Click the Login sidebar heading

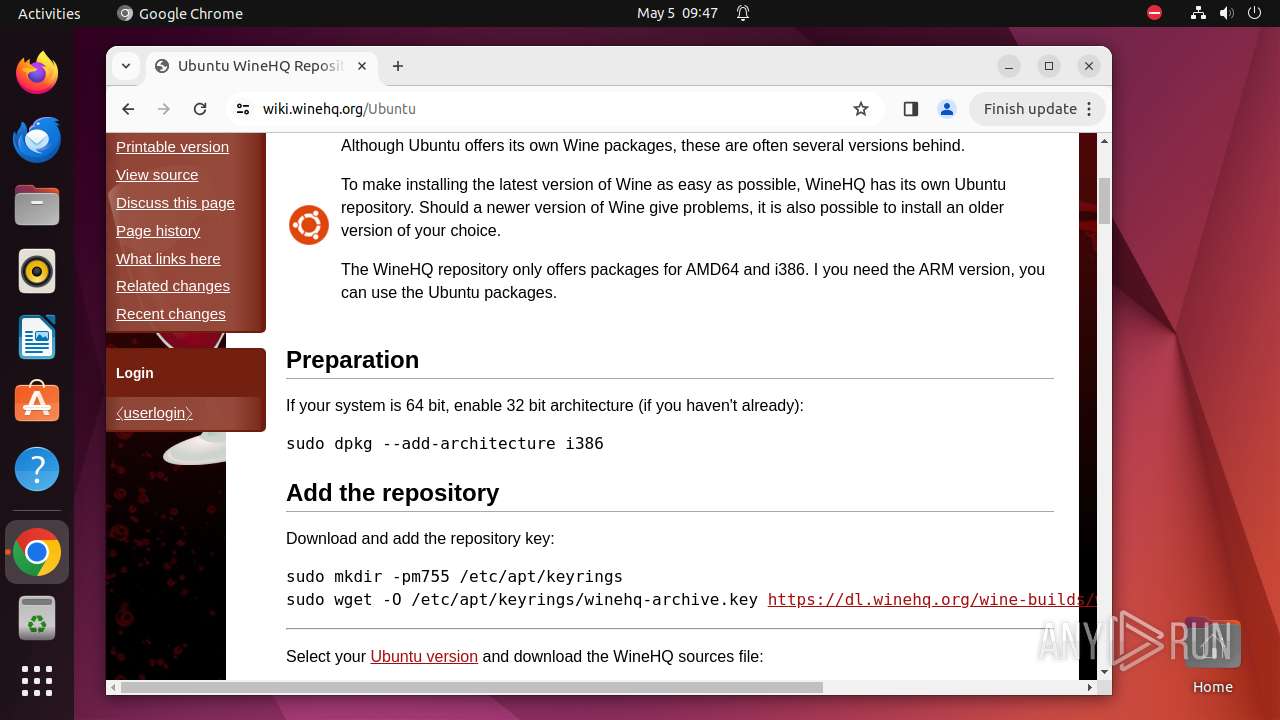135,373
